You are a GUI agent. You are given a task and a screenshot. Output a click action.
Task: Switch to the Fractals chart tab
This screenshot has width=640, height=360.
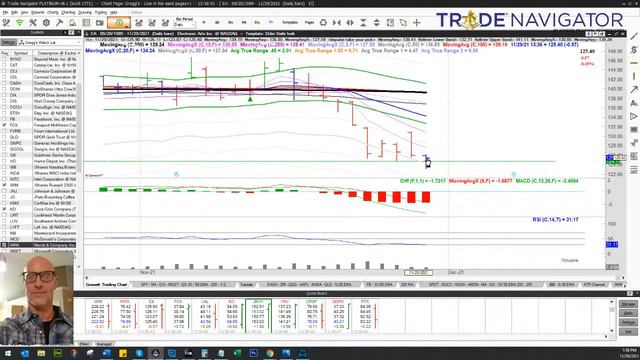click(x=247, y=284)
